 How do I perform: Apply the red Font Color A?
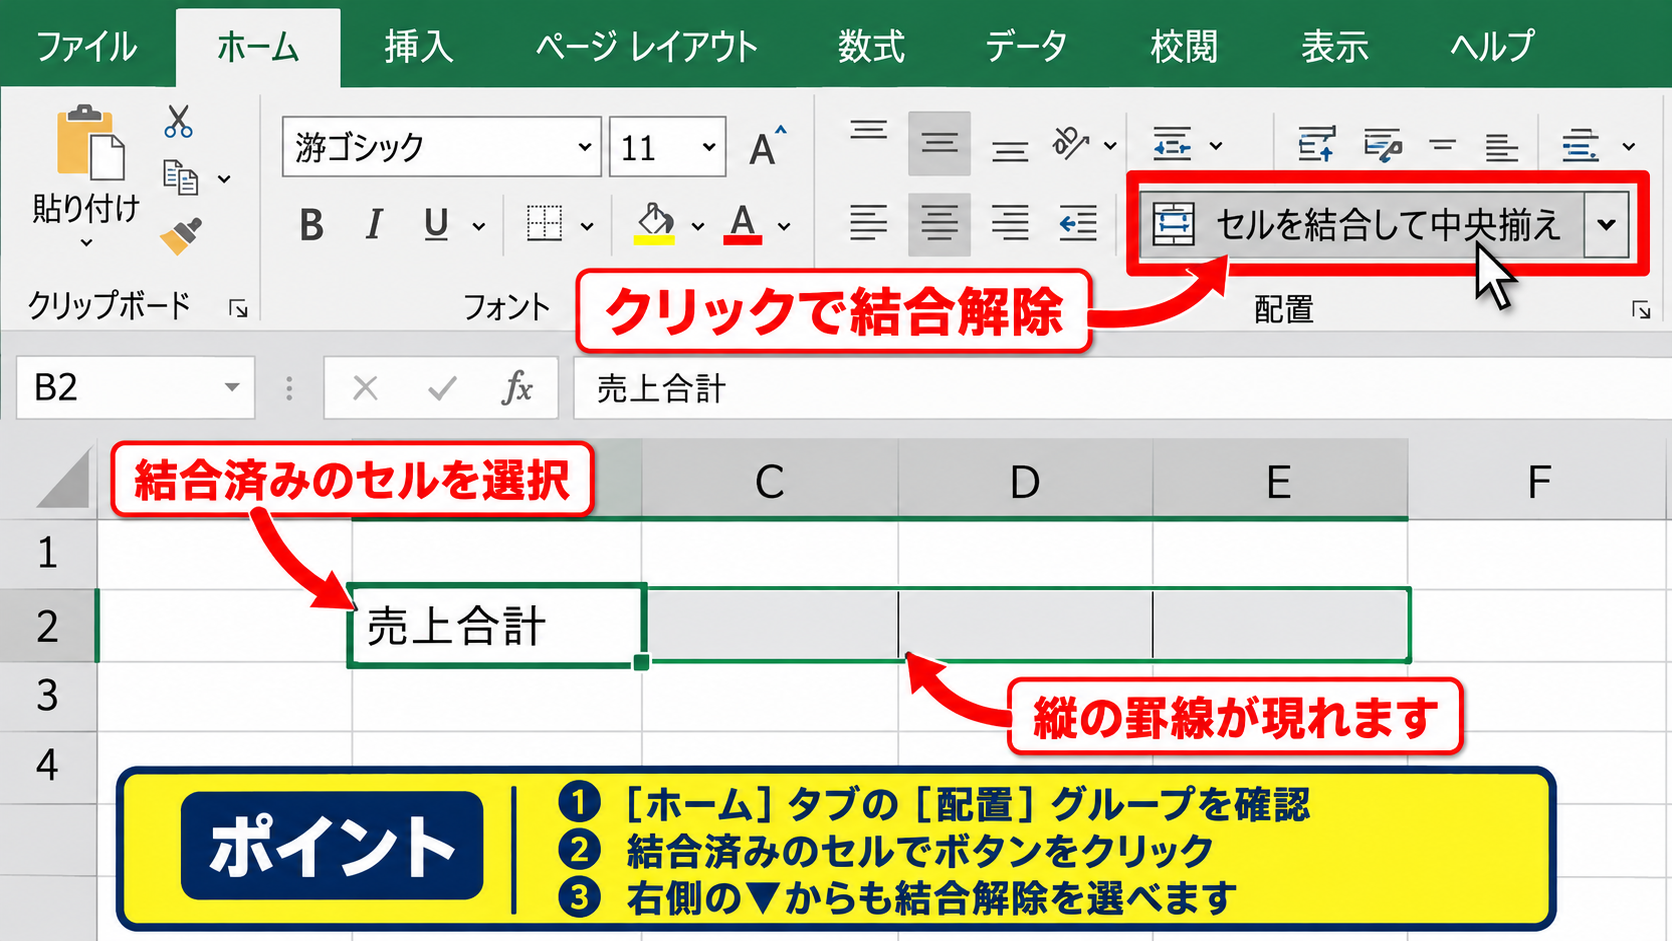click(x=742, y=224)
